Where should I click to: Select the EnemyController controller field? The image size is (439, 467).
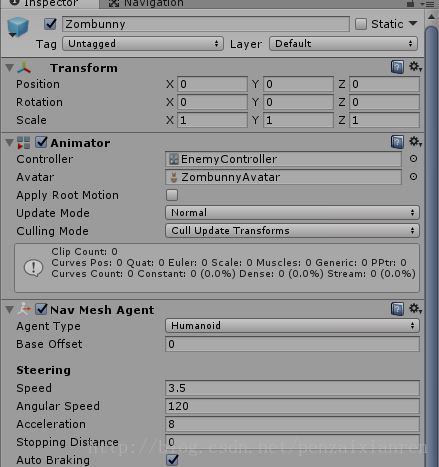[283, 159]
